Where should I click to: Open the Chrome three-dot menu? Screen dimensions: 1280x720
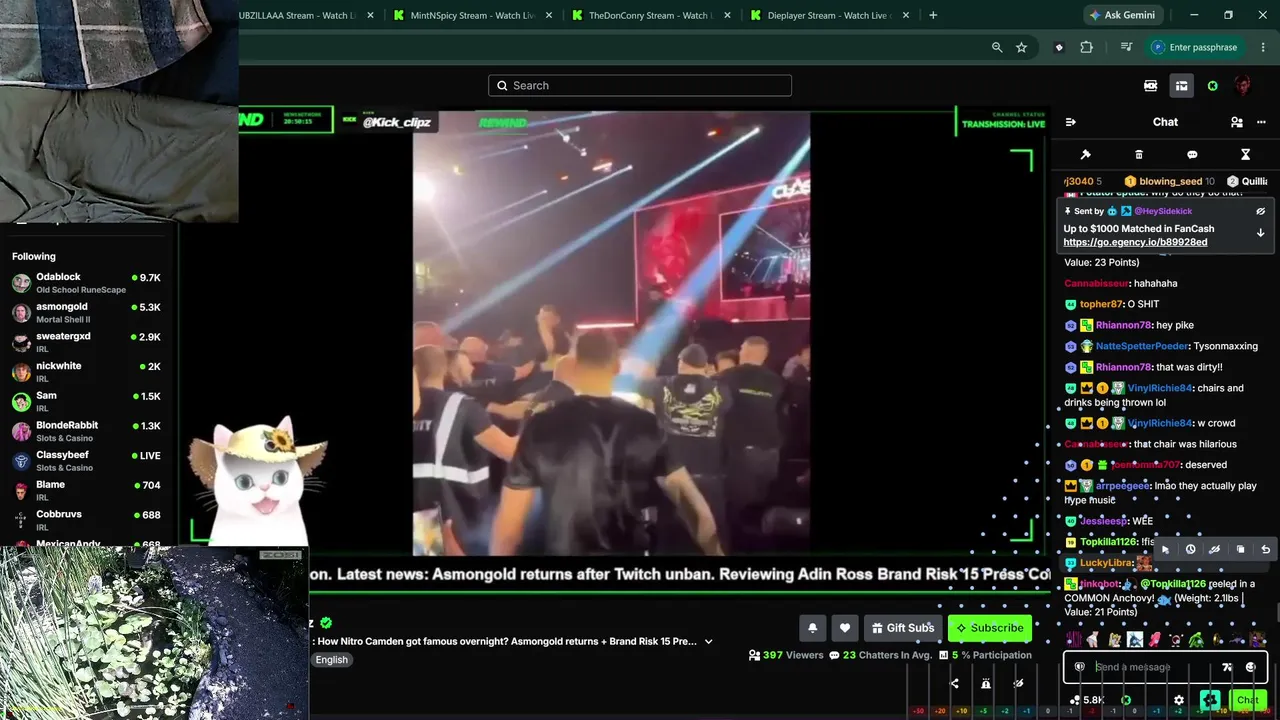[x=1262, y=47]
